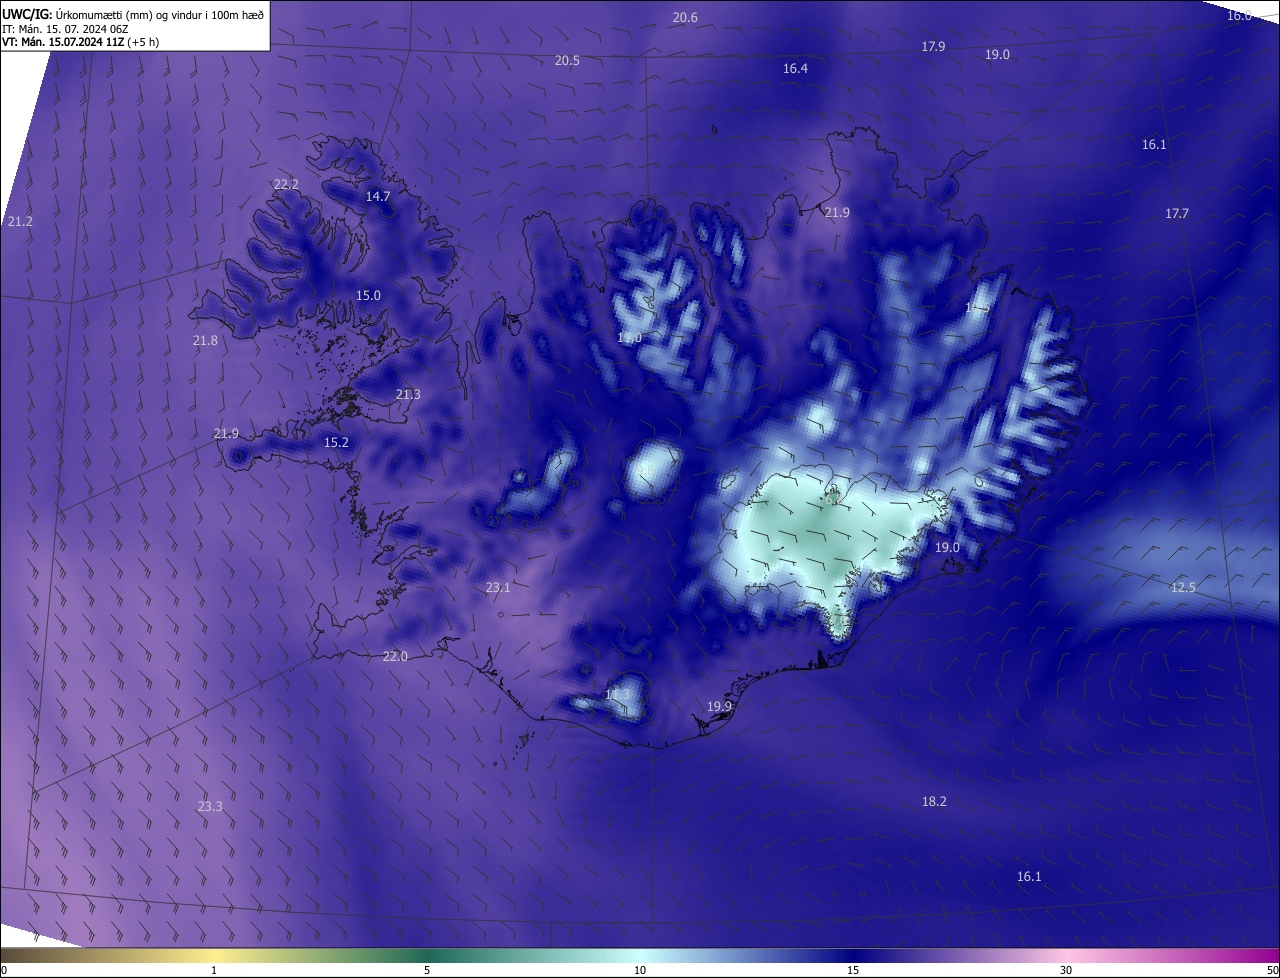Click the 23.1 value on the map
This screenshot has width=1280, height=978.
498,588
